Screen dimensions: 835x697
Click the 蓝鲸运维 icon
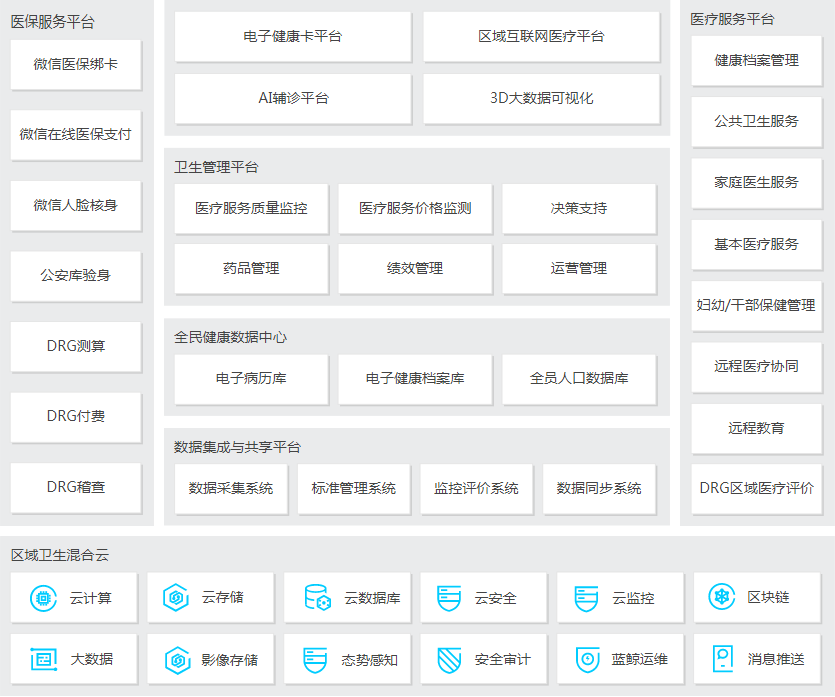point(586,659)
